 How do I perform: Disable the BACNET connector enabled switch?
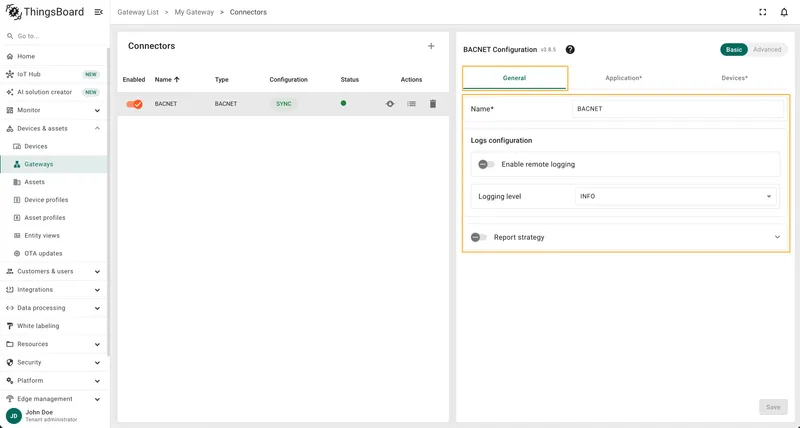(135, 104)
